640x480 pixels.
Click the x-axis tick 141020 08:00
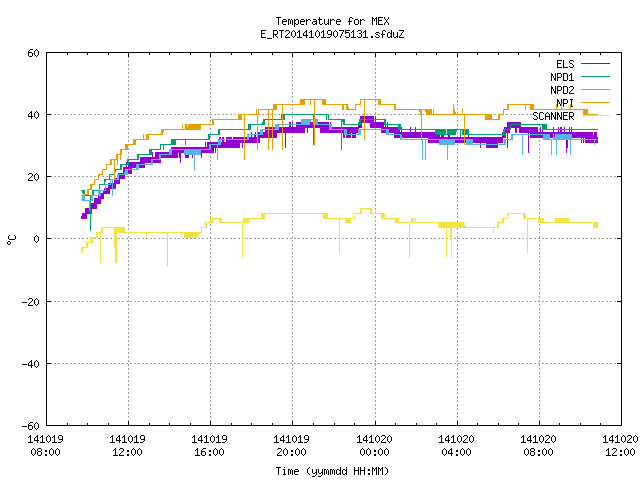click(538, 446)
